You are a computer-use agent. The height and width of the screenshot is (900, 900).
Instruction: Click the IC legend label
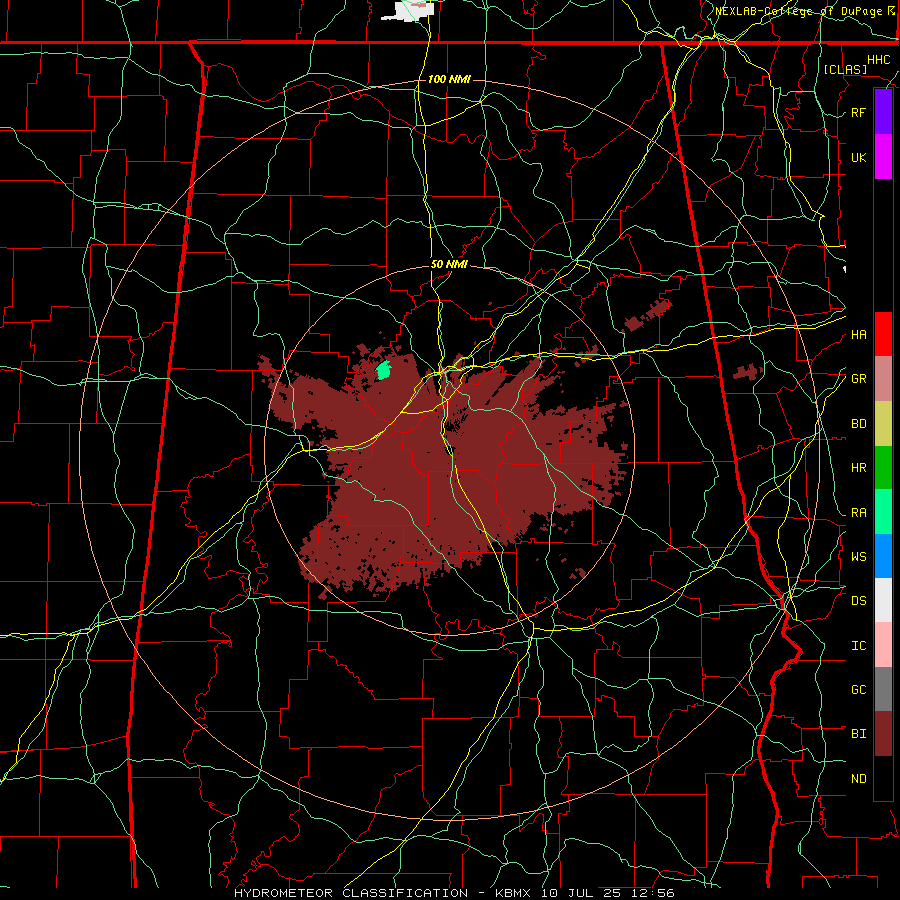858,646
